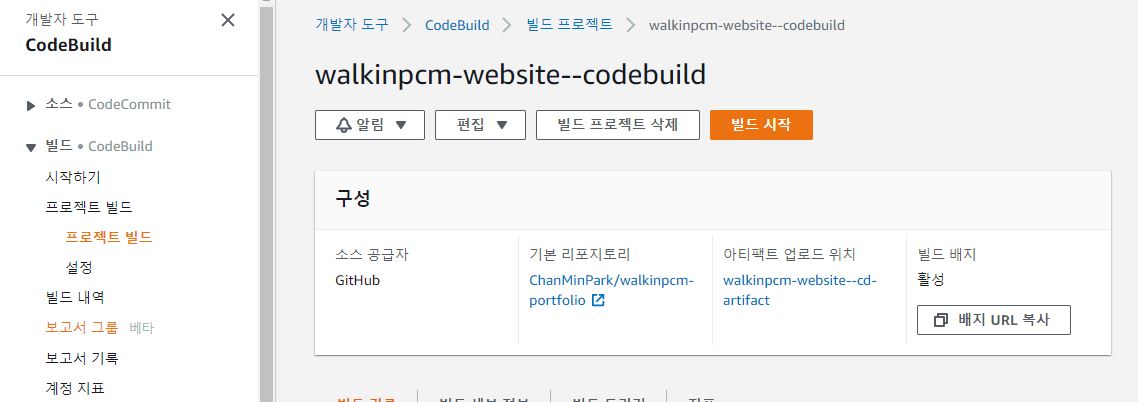
Task: Open the parent 프로젝트 빌드 sidebar item
Action: pos(89,208)
